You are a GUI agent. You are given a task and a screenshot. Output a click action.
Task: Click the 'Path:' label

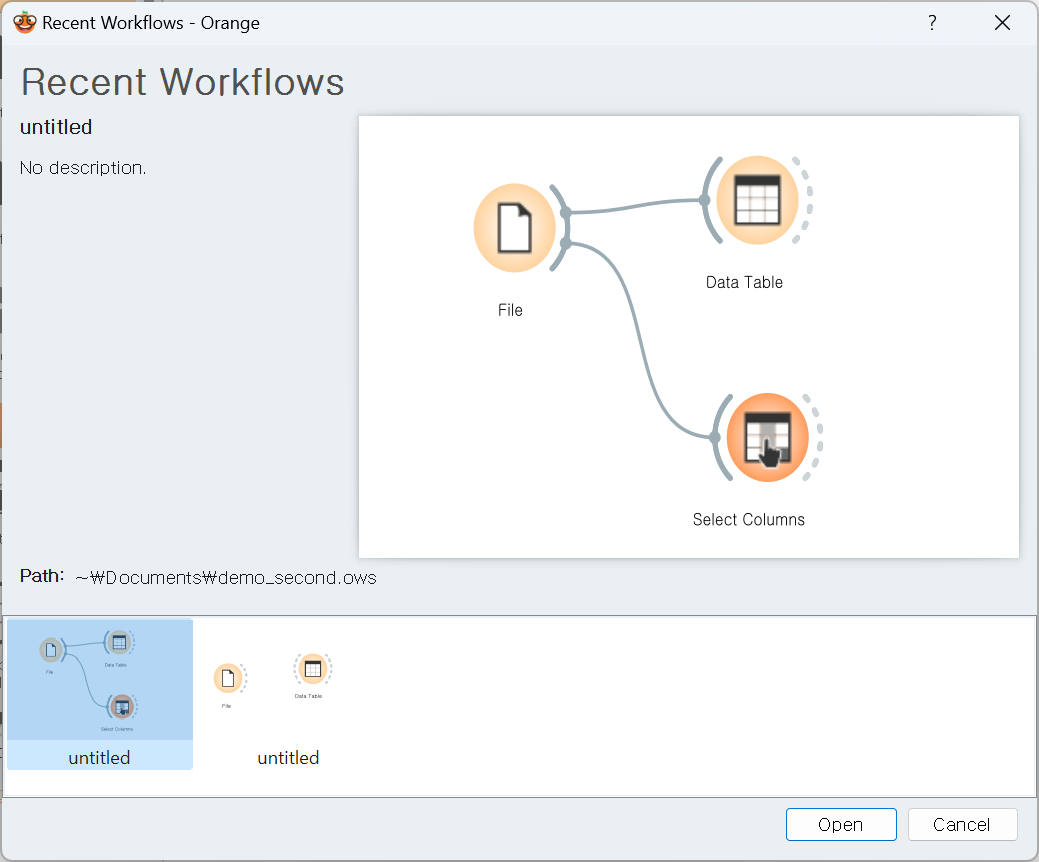(x=42, y=576)
